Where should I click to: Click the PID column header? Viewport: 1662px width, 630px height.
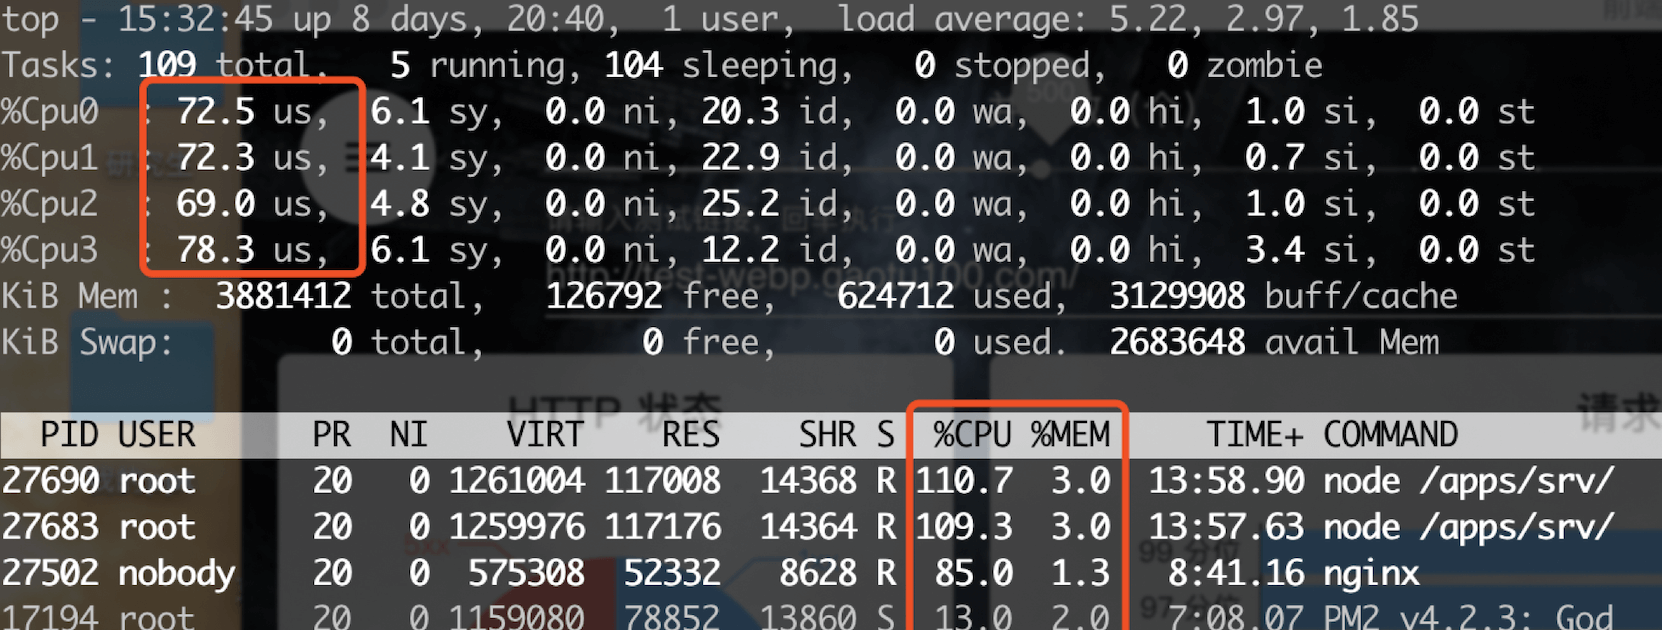69,435
